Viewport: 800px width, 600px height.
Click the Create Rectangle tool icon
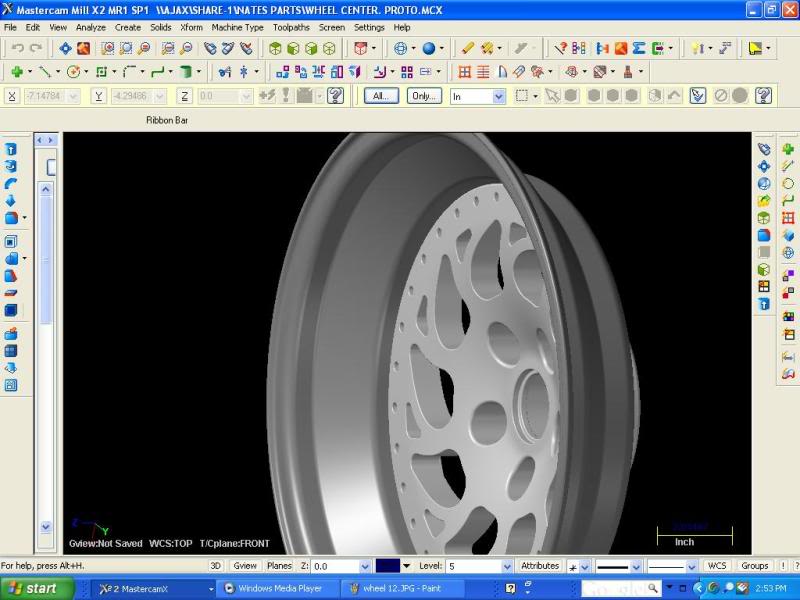[x=101, y=72]
